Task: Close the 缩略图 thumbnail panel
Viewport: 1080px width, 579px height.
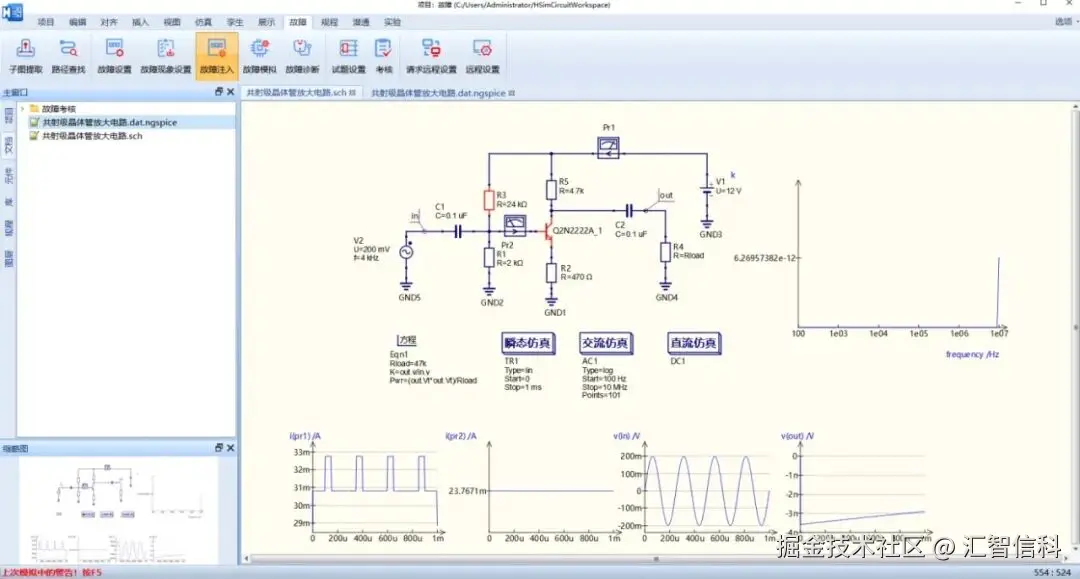Action: (231, 448)
